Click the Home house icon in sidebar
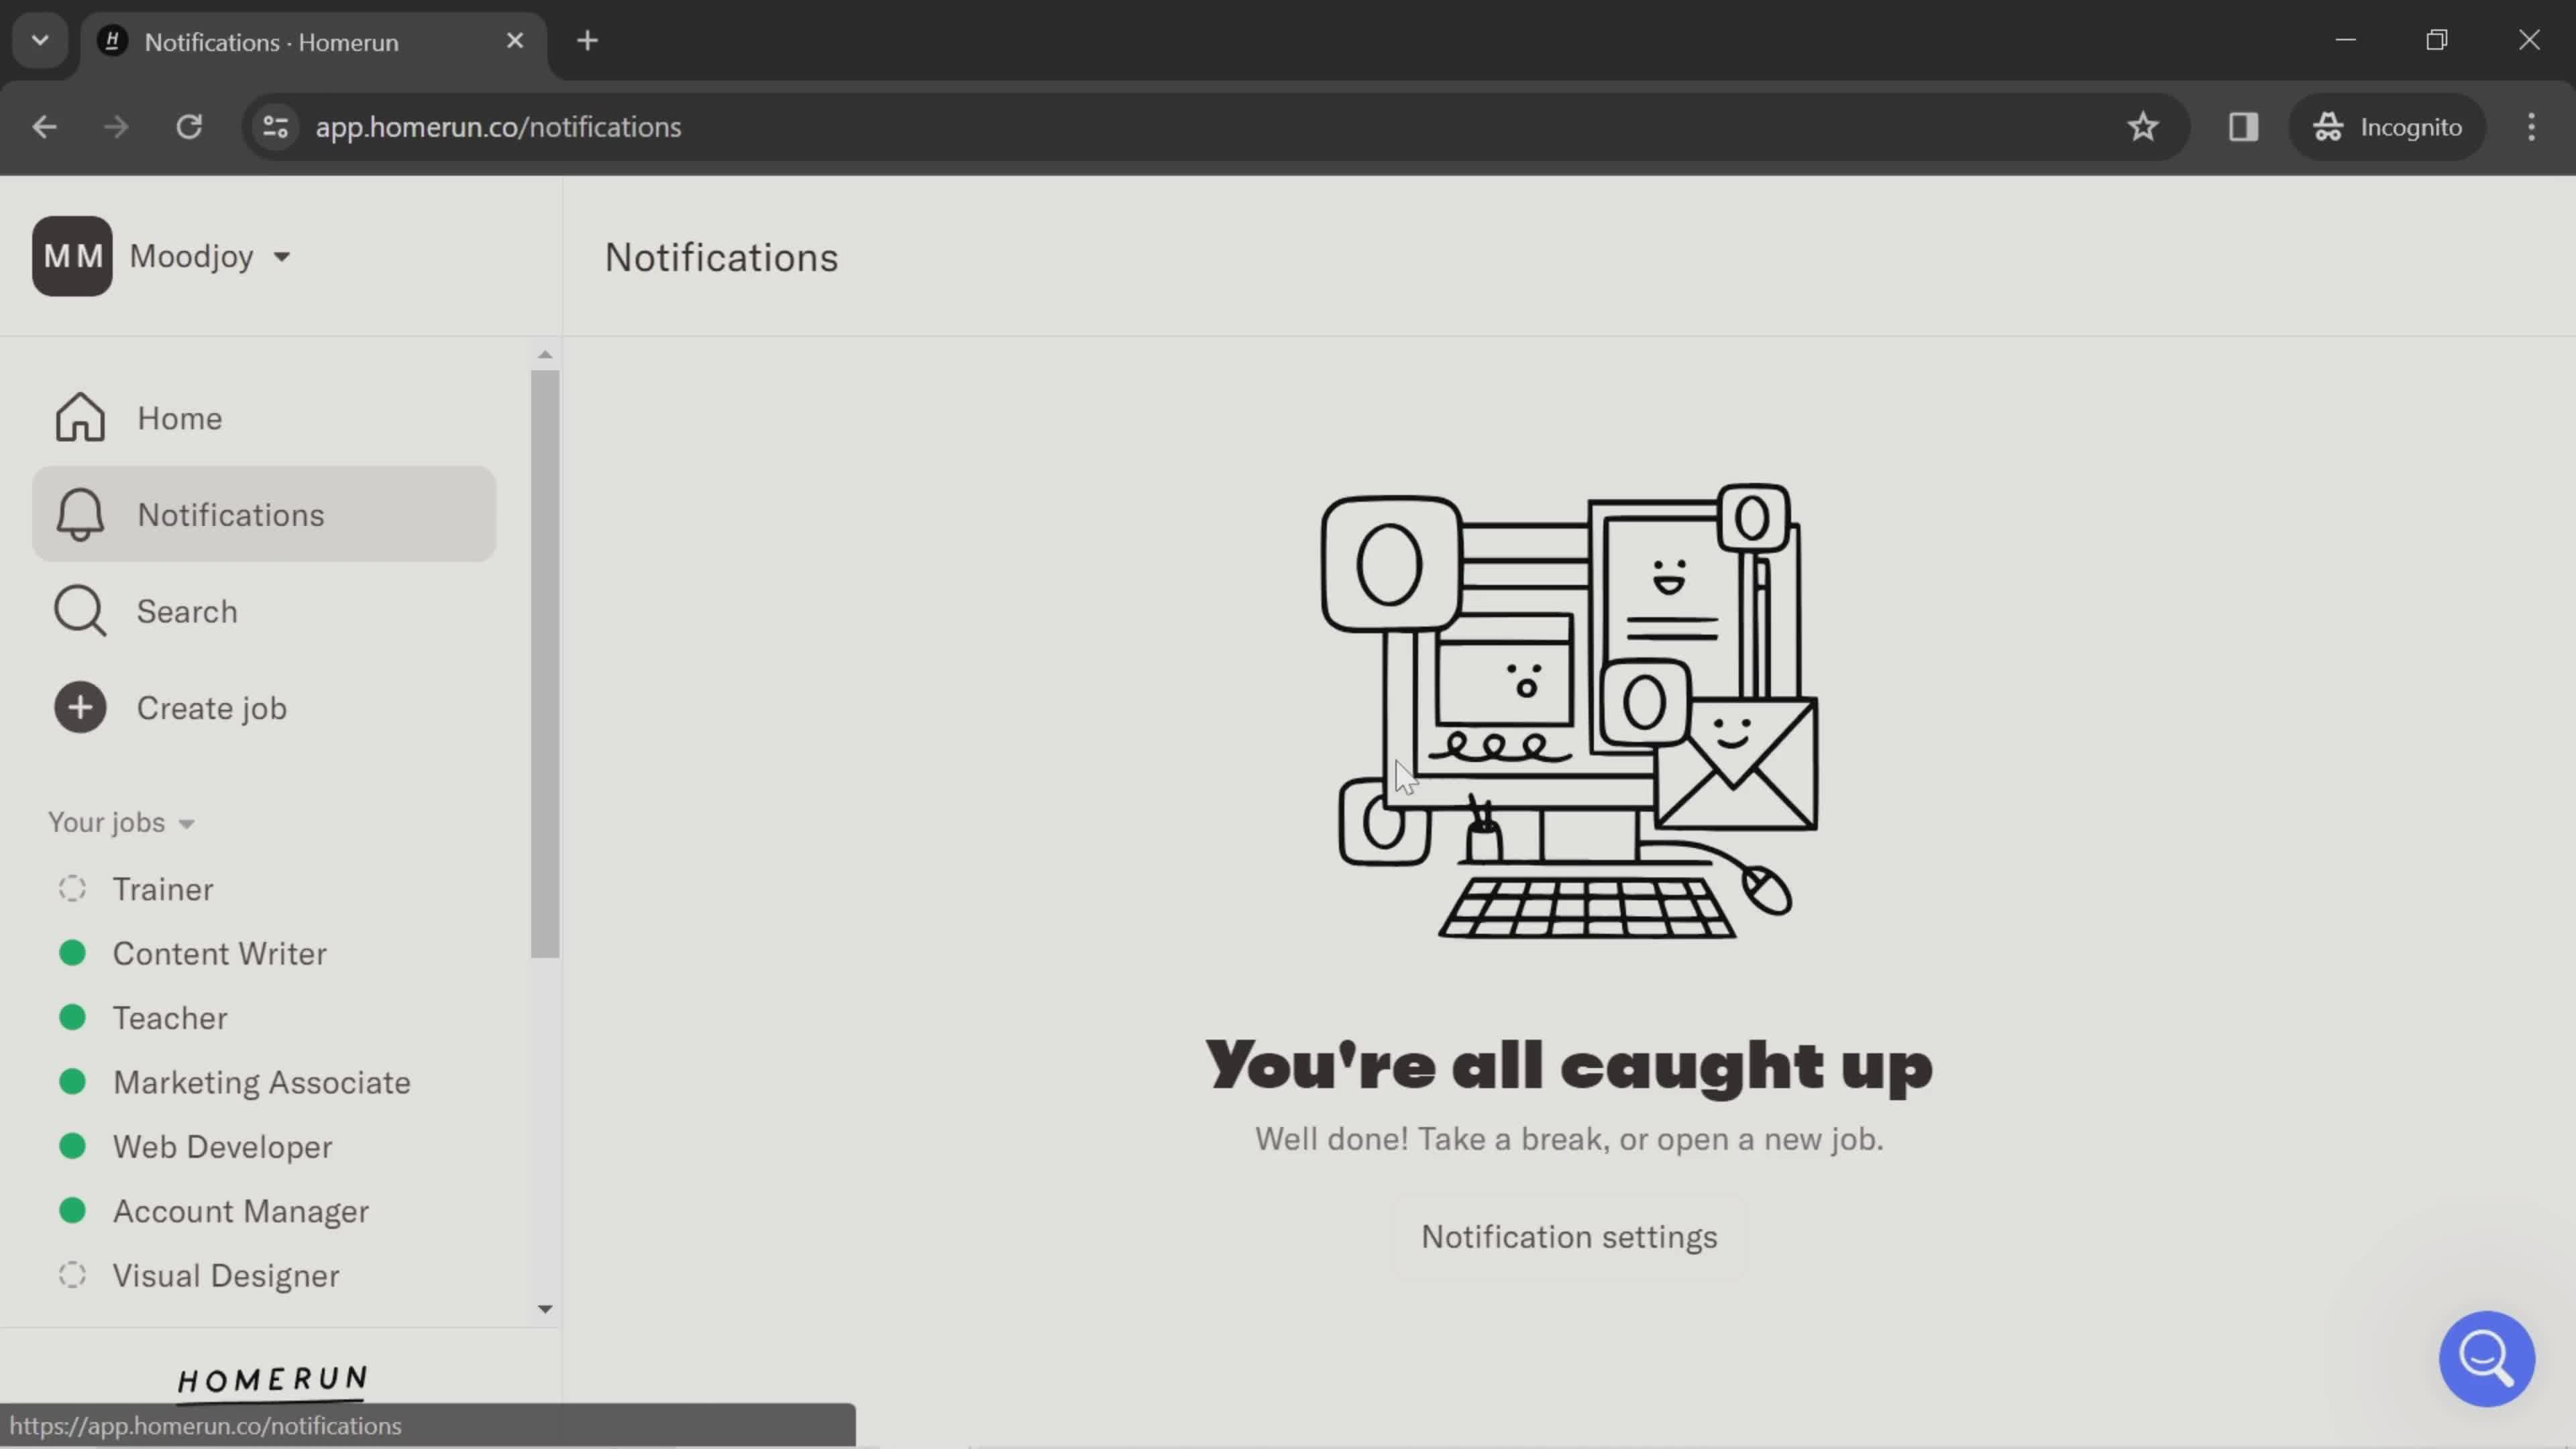 pos(80,417)
